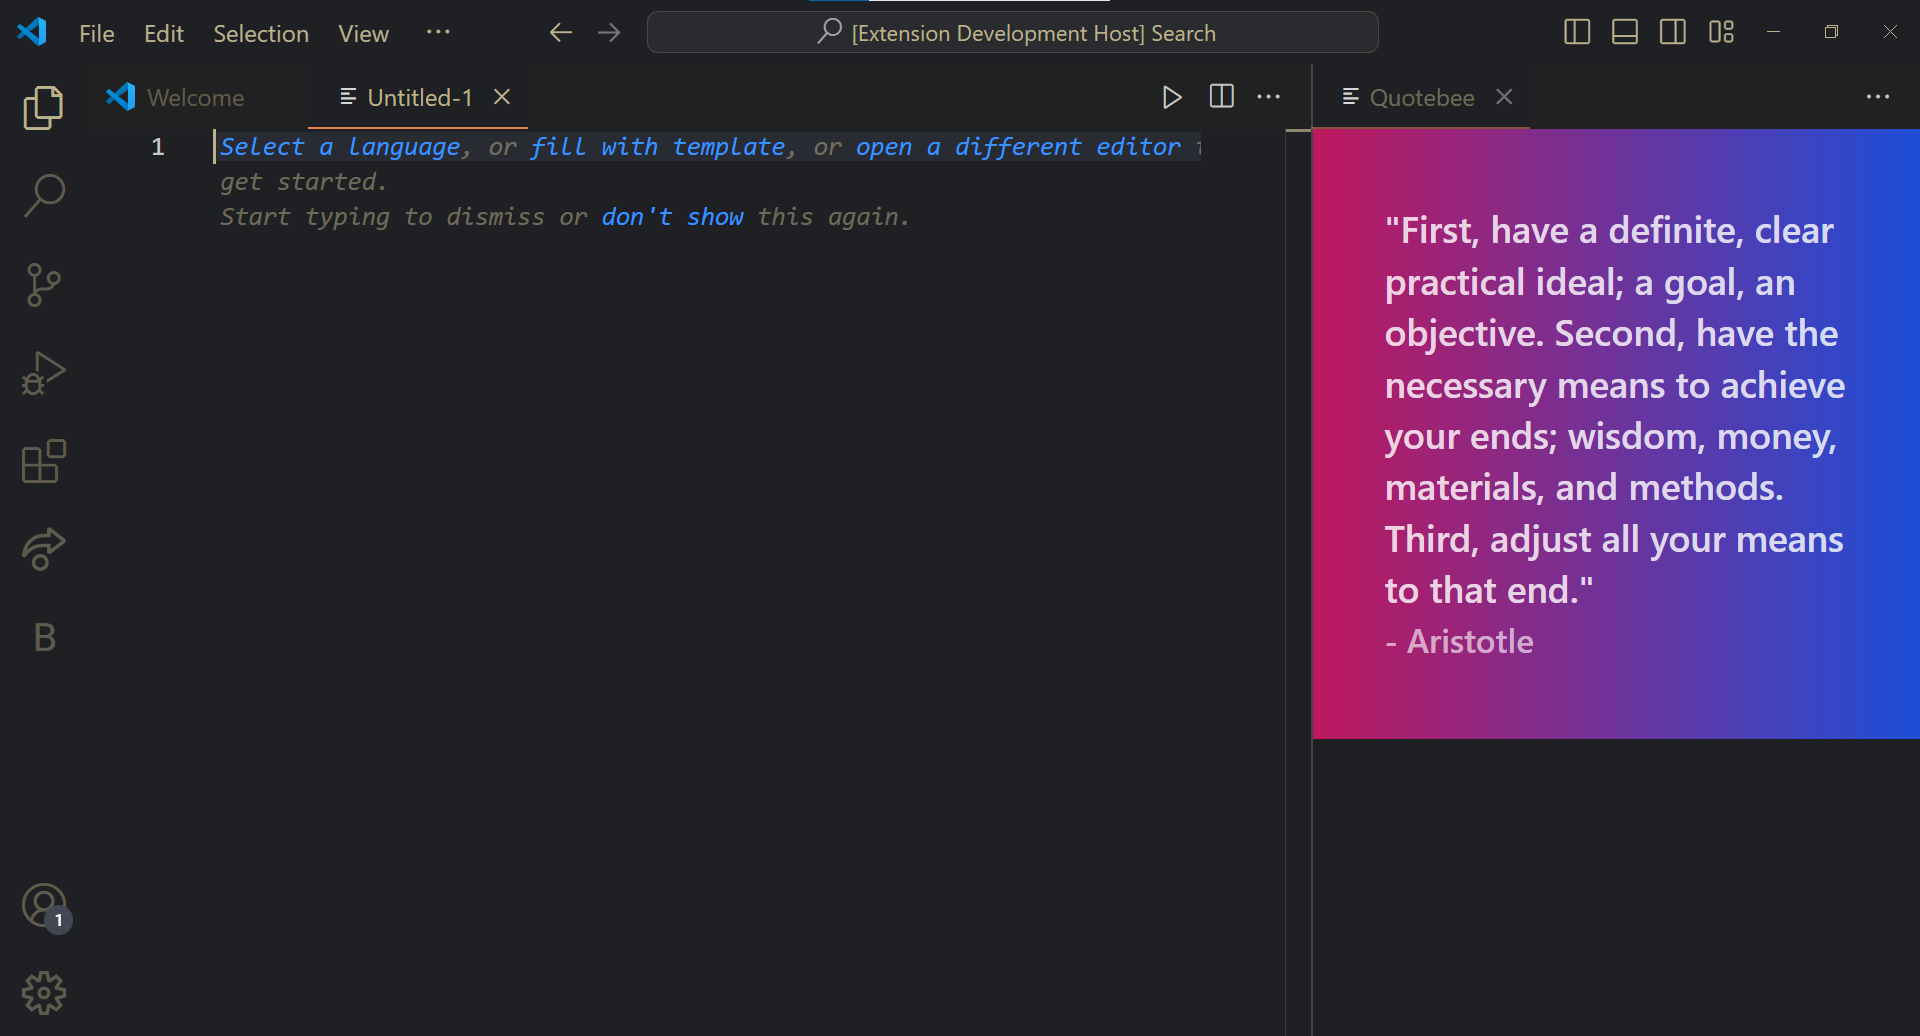Open the Source Control view

tap(43, 284)
